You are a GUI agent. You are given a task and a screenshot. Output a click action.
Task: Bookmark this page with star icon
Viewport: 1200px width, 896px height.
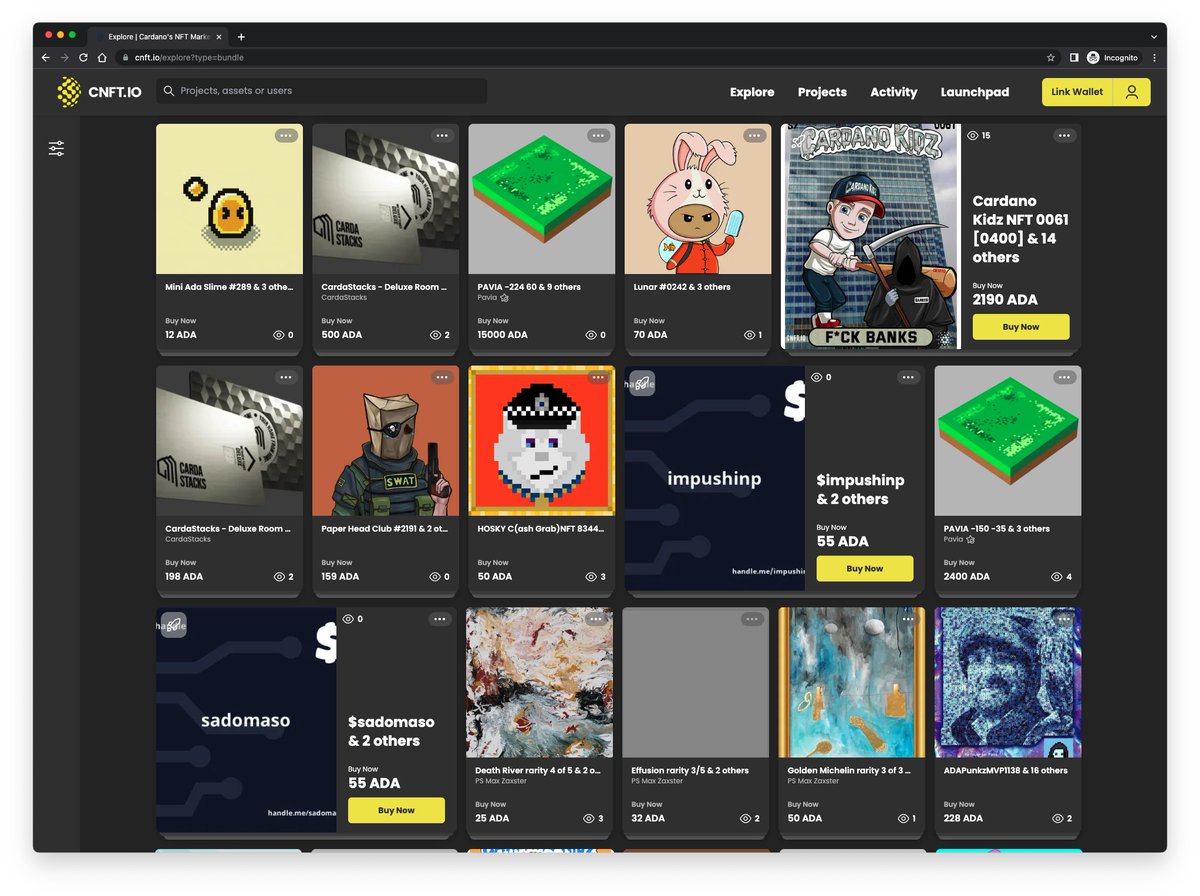click(1051, 58)
